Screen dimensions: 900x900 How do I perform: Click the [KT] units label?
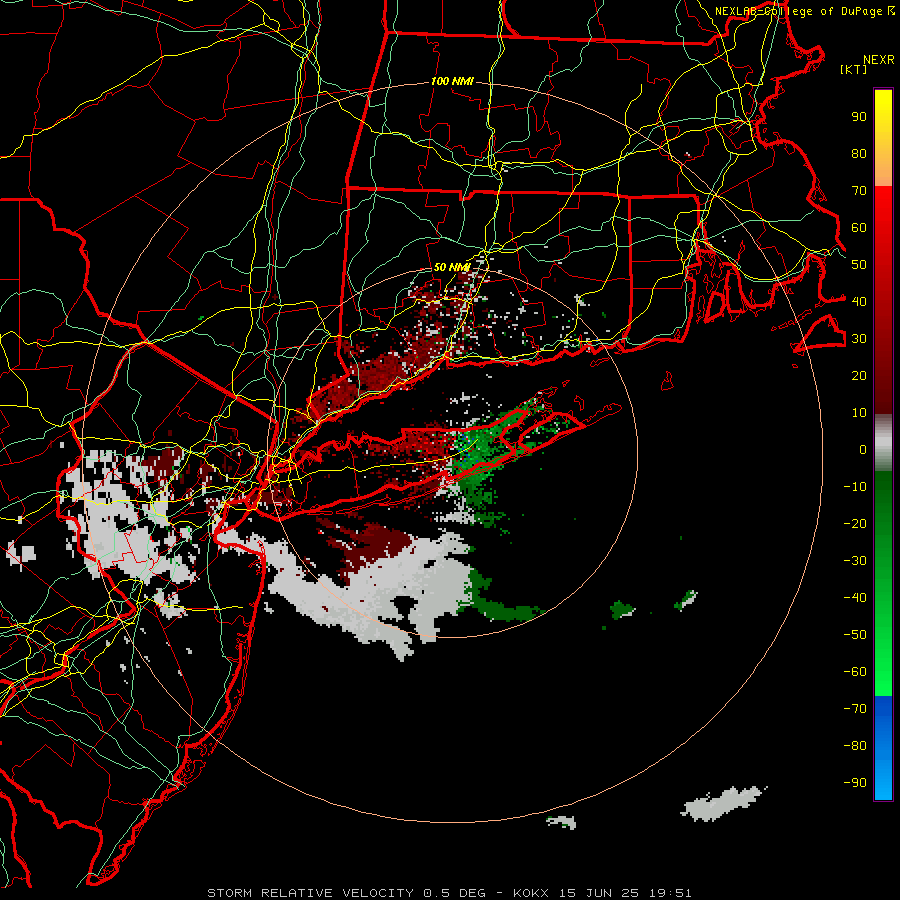click(x=854, y=69)
